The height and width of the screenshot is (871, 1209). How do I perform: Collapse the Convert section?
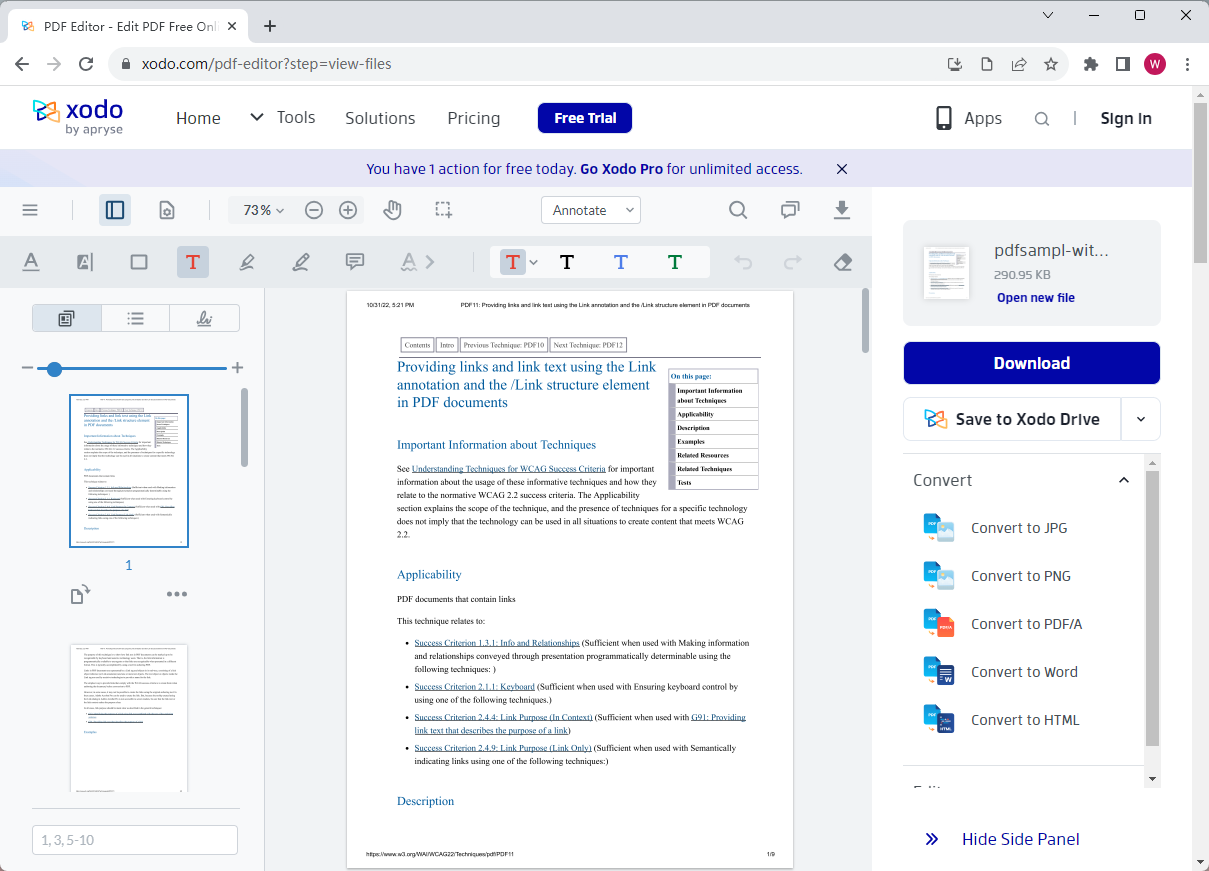point(1124,480)
